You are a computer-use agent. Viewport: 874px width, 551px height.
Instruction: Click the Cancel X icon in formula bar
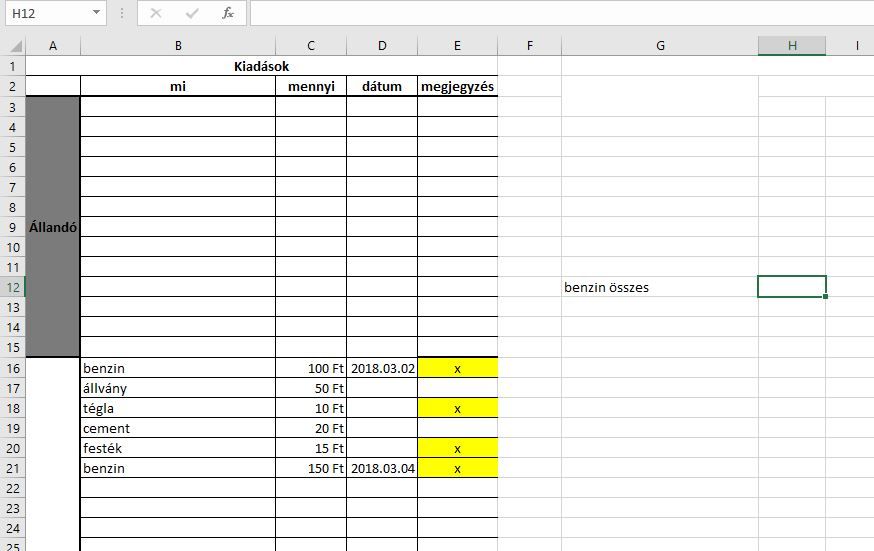pos(156,13)
